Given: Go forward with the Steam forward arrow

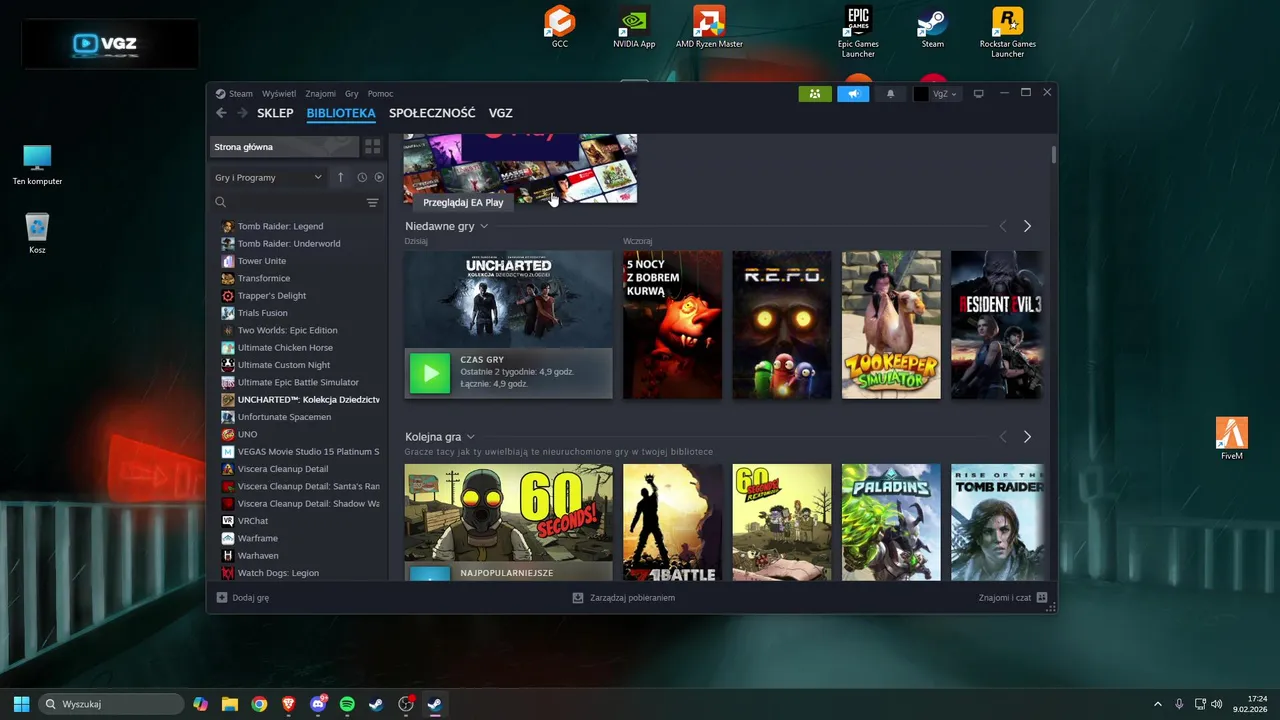Looking at the screenshot, I should click(x=242, y=113).
